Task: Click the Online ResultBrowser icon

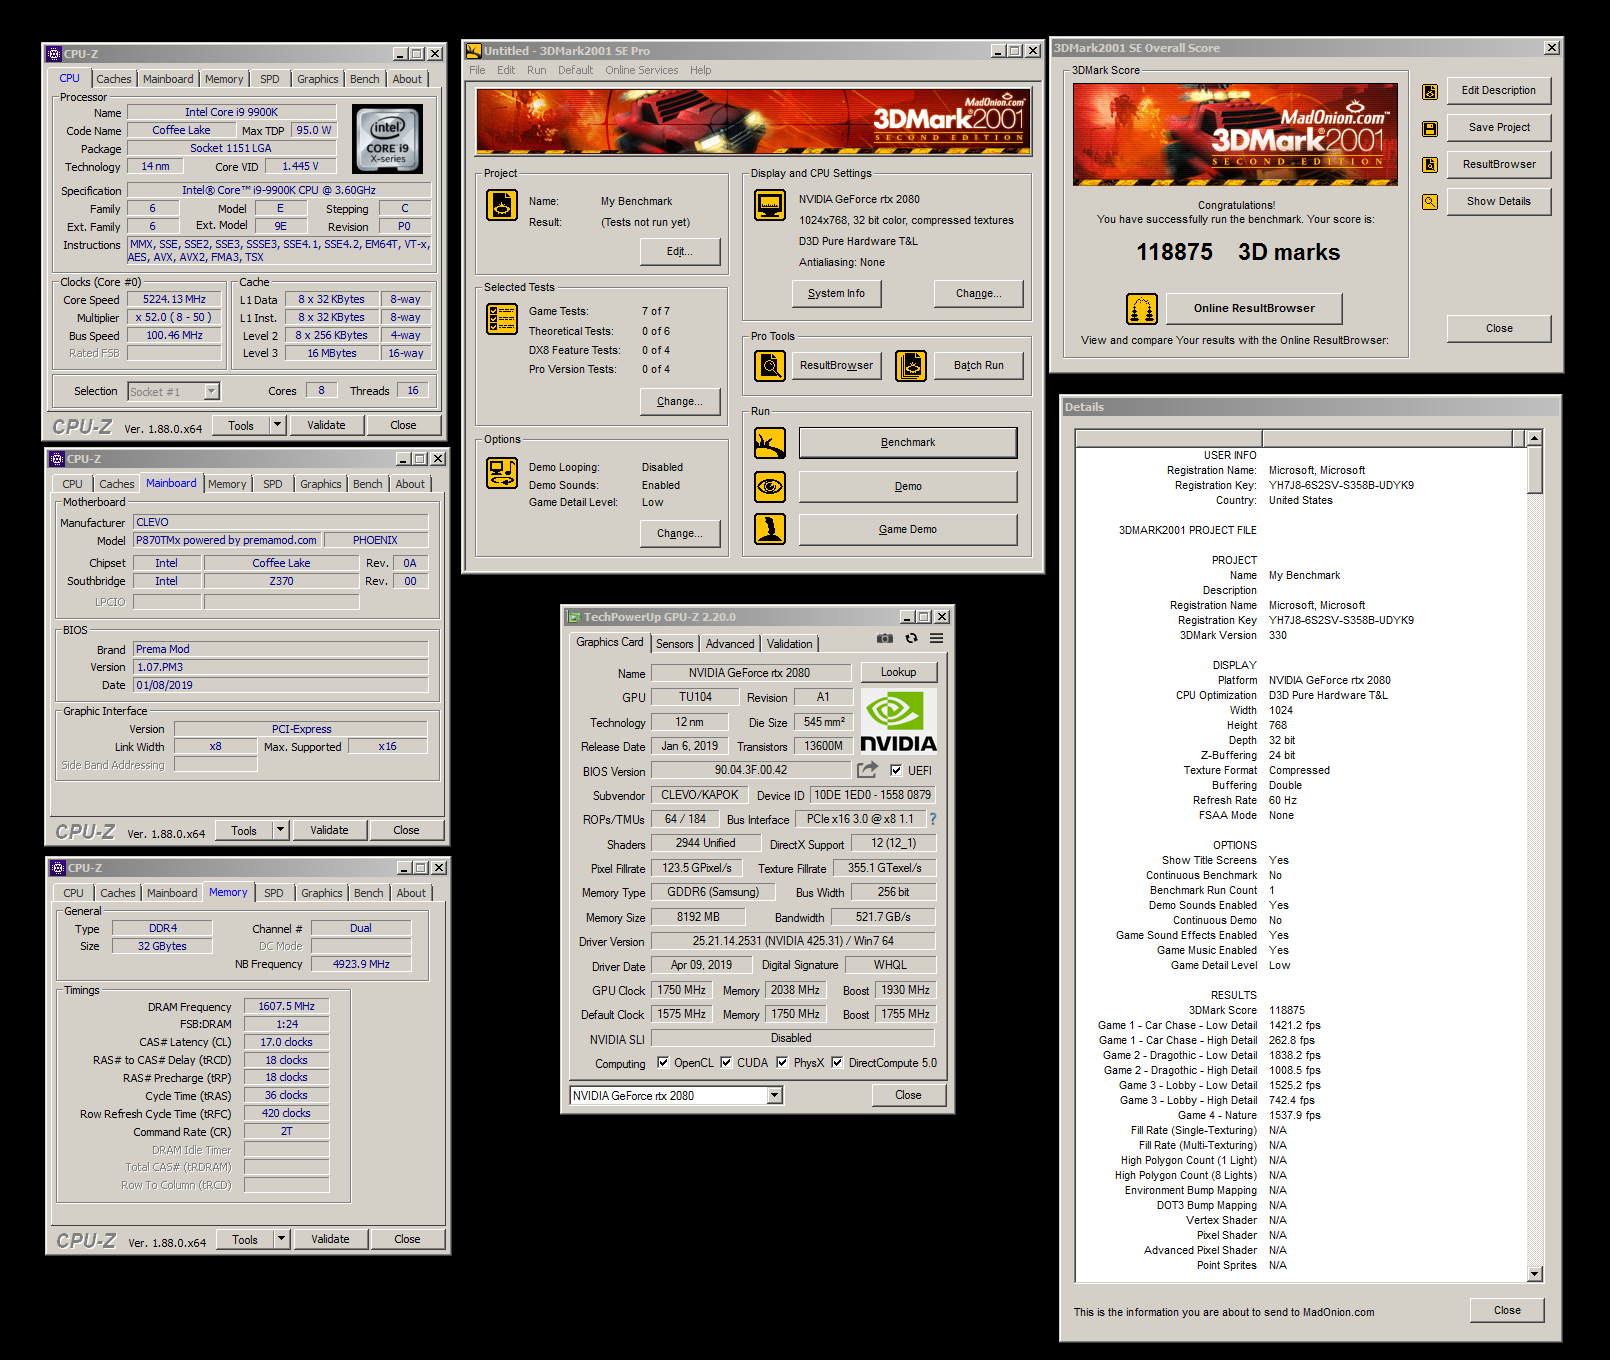Action: coord(1142,309)
